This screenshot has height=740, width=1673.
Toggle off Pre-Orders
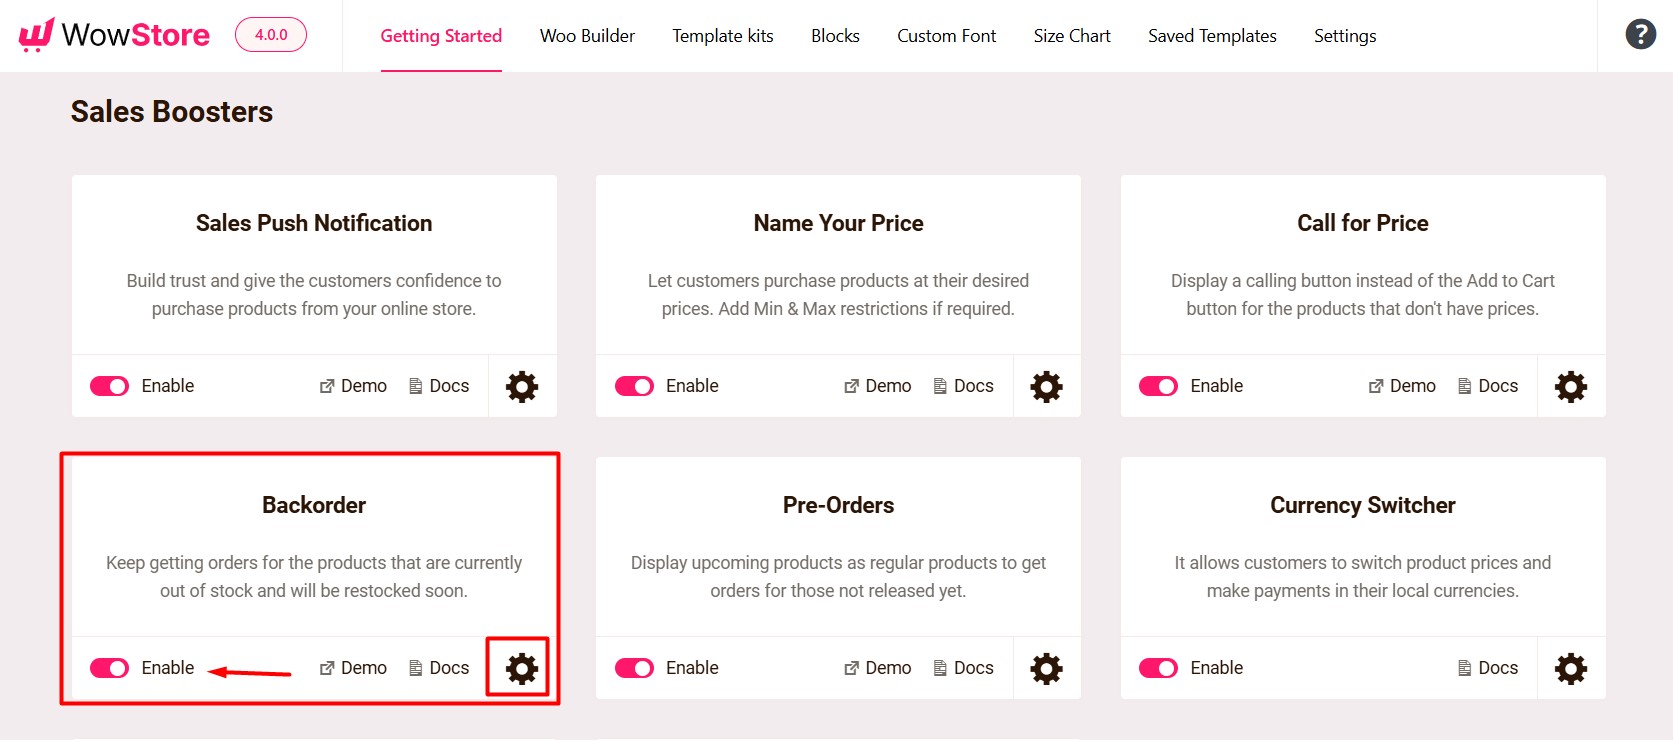click(x=634, y=667)
